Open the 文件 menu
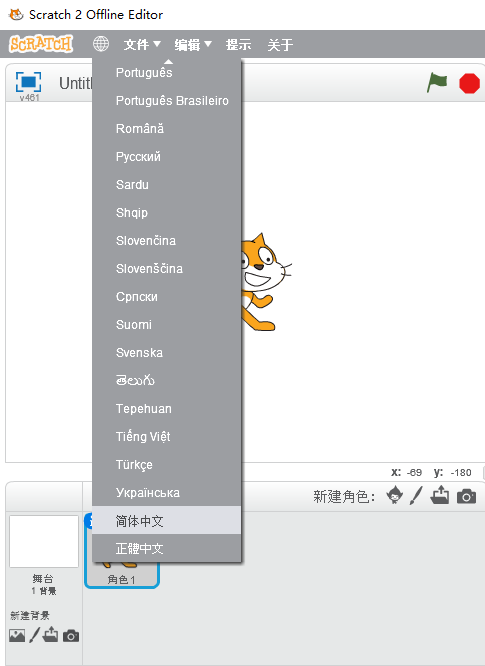Image resolution: width=485 pixels, height=666 pixels. coord(142,44)
